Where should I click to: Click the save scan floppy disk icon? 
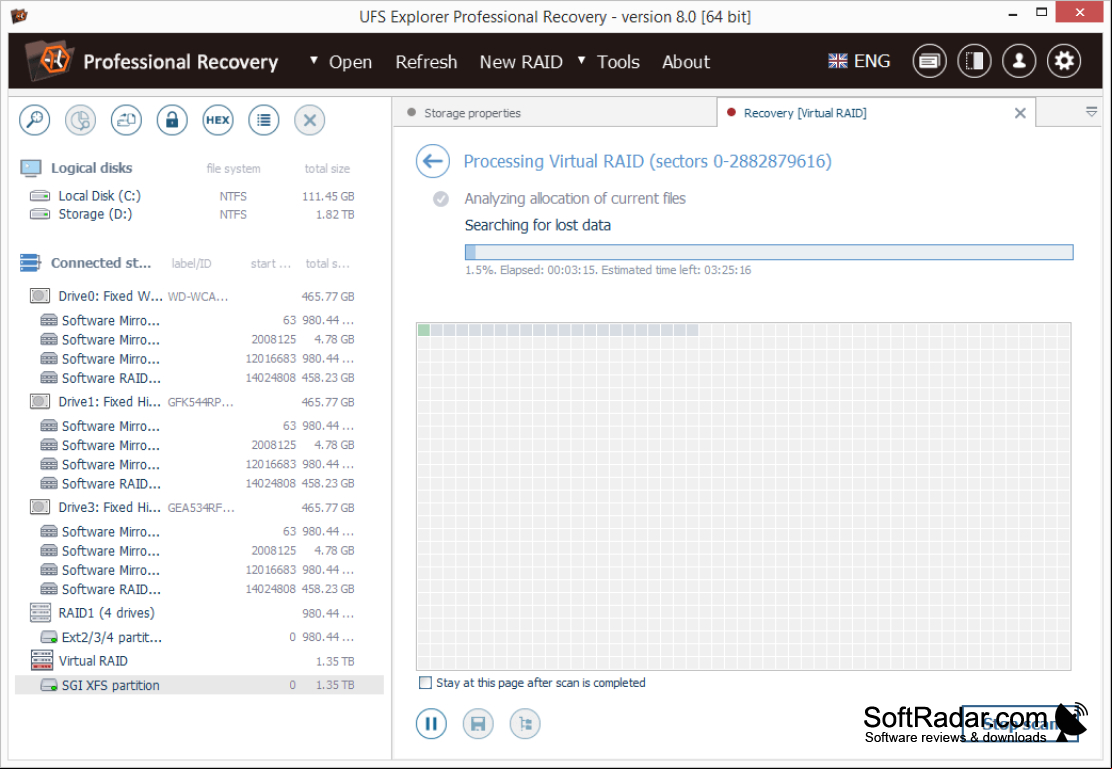(x=478, y=724)
